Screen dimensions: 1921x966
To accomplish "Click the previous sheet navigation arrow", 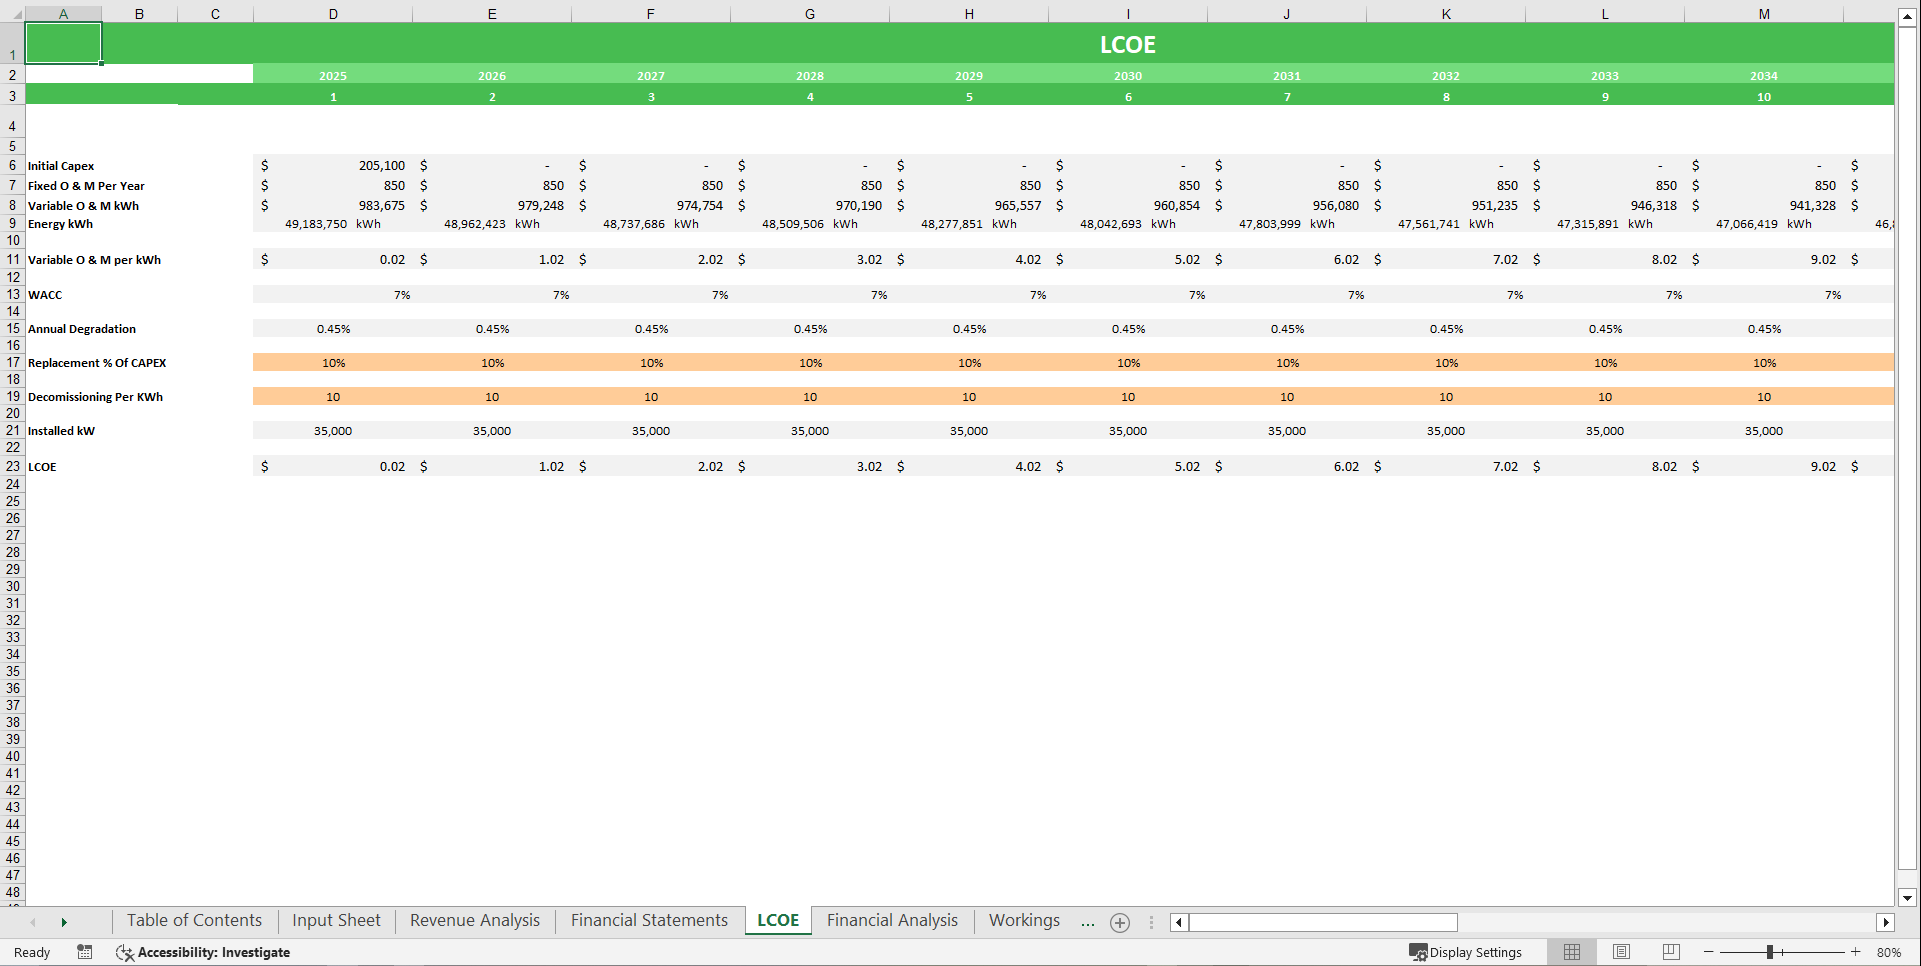I will (32, 921).
